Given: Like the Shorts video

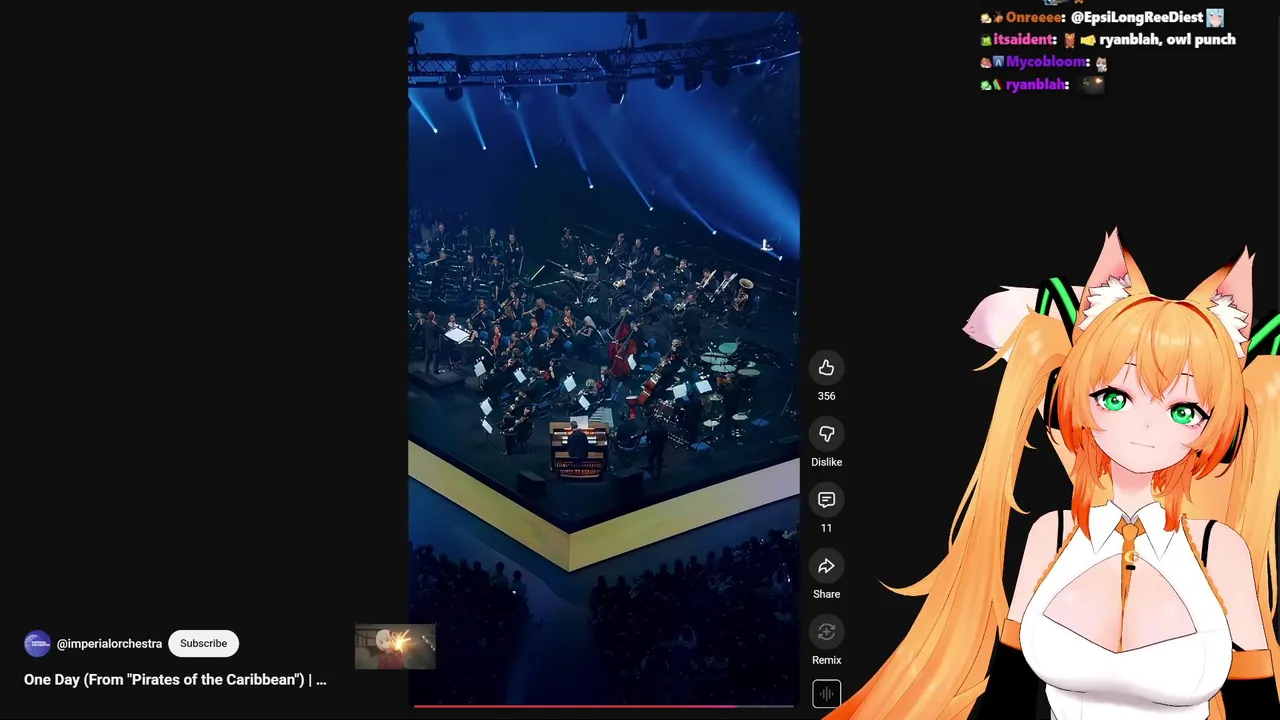Looking at the screenshot, I should click(x=826, y=368).
